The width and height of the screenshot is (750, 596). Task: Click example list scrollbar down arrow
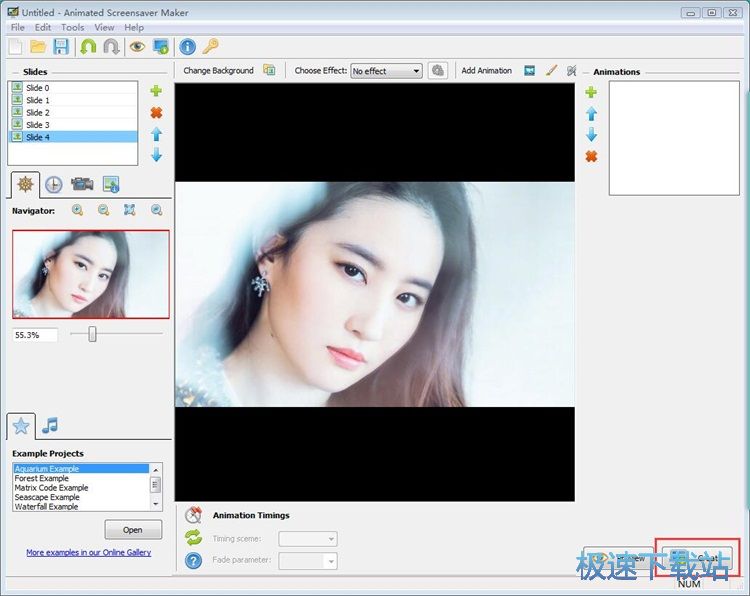[x=155, y=504]
